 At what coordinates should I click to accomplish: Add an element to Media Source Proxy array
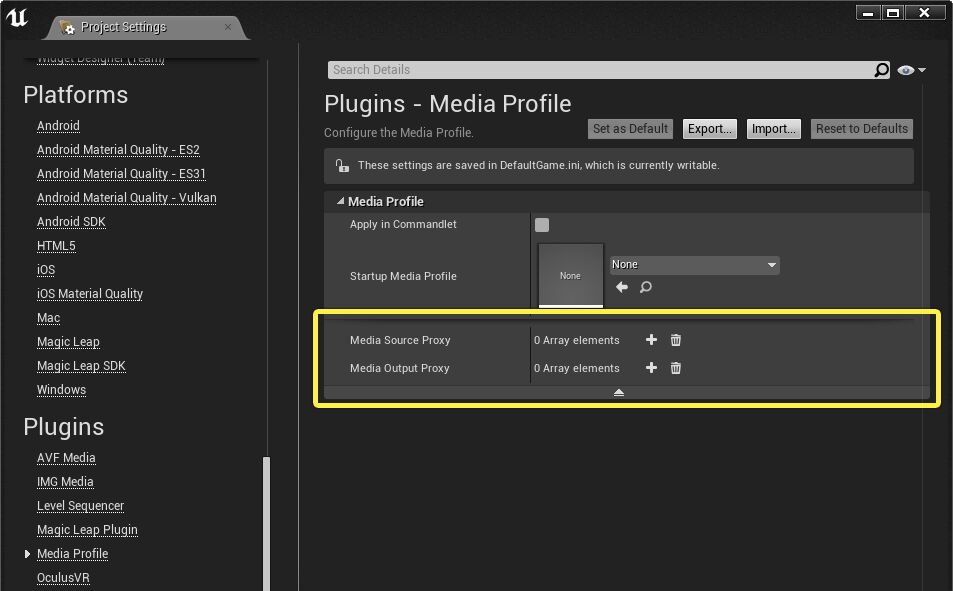tap(651, 340)
